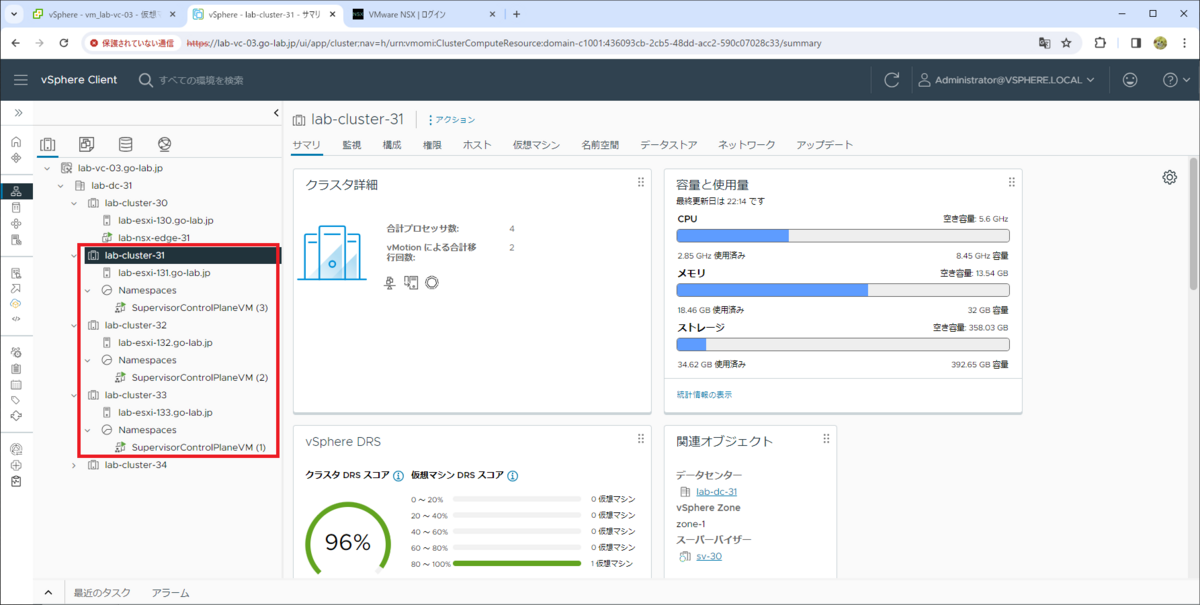Click 統計情報の表示 link
Screen dimensions: 1200x605
[x=704, y=395]
